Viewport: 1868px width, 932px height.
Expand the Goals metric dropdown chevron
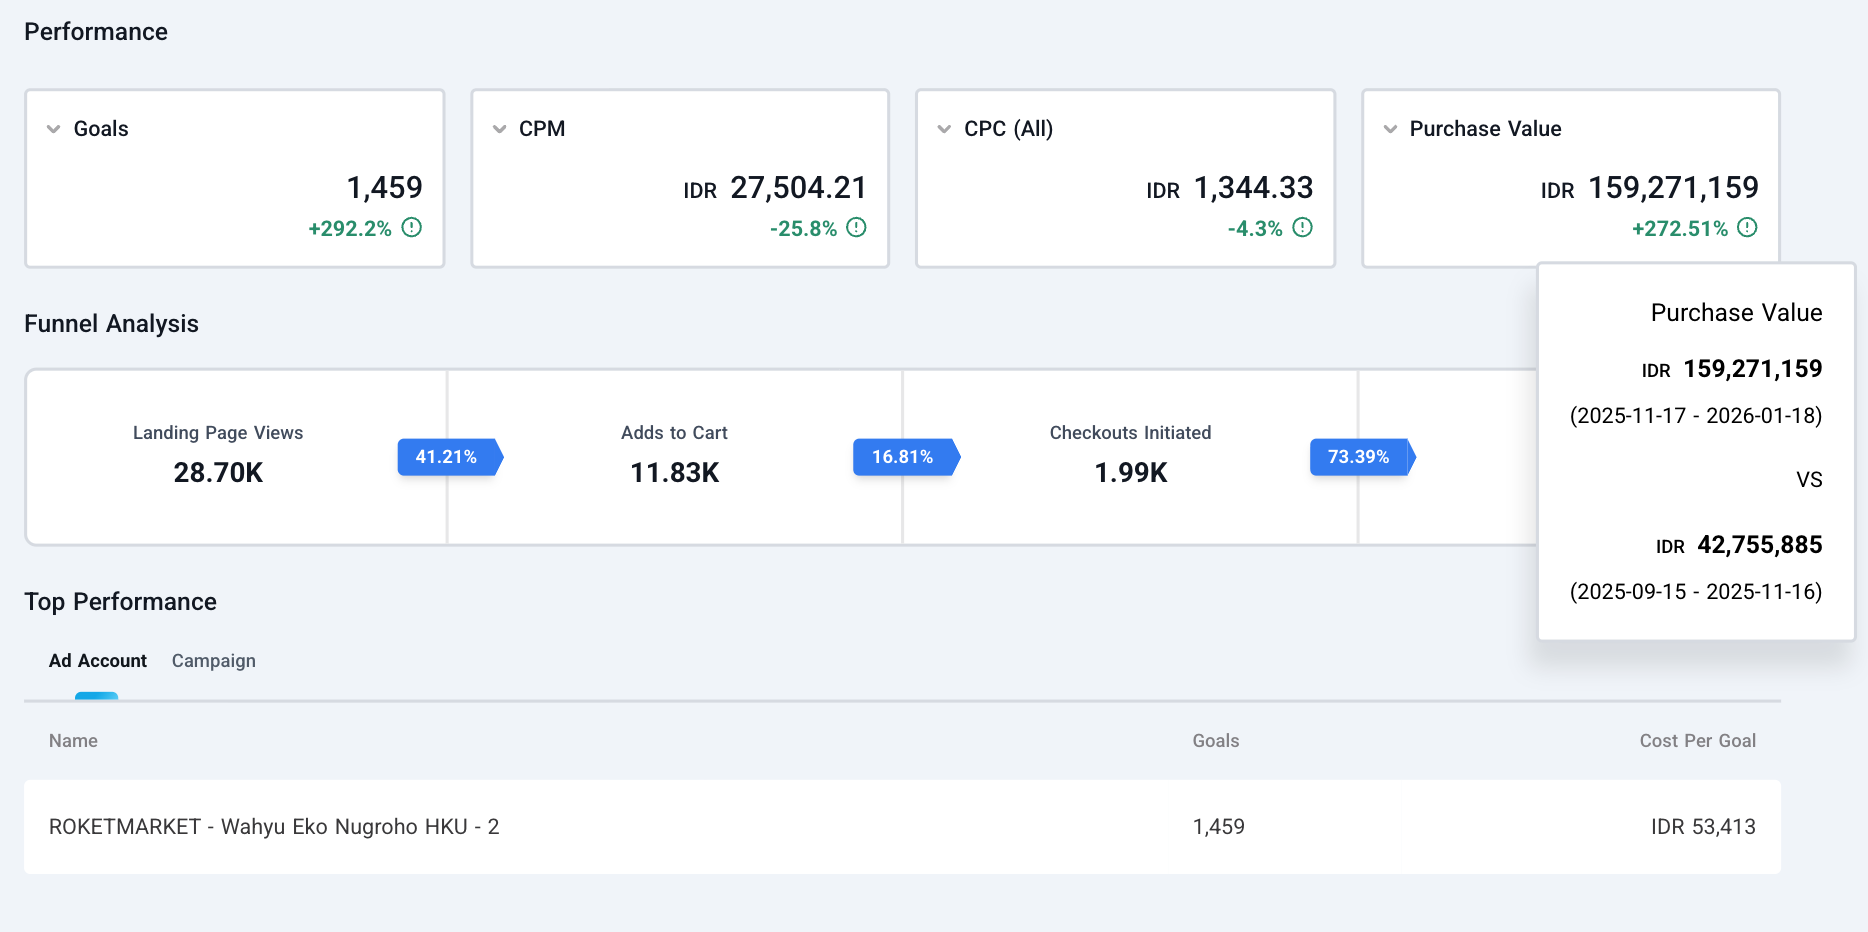[x=54, y=129]
